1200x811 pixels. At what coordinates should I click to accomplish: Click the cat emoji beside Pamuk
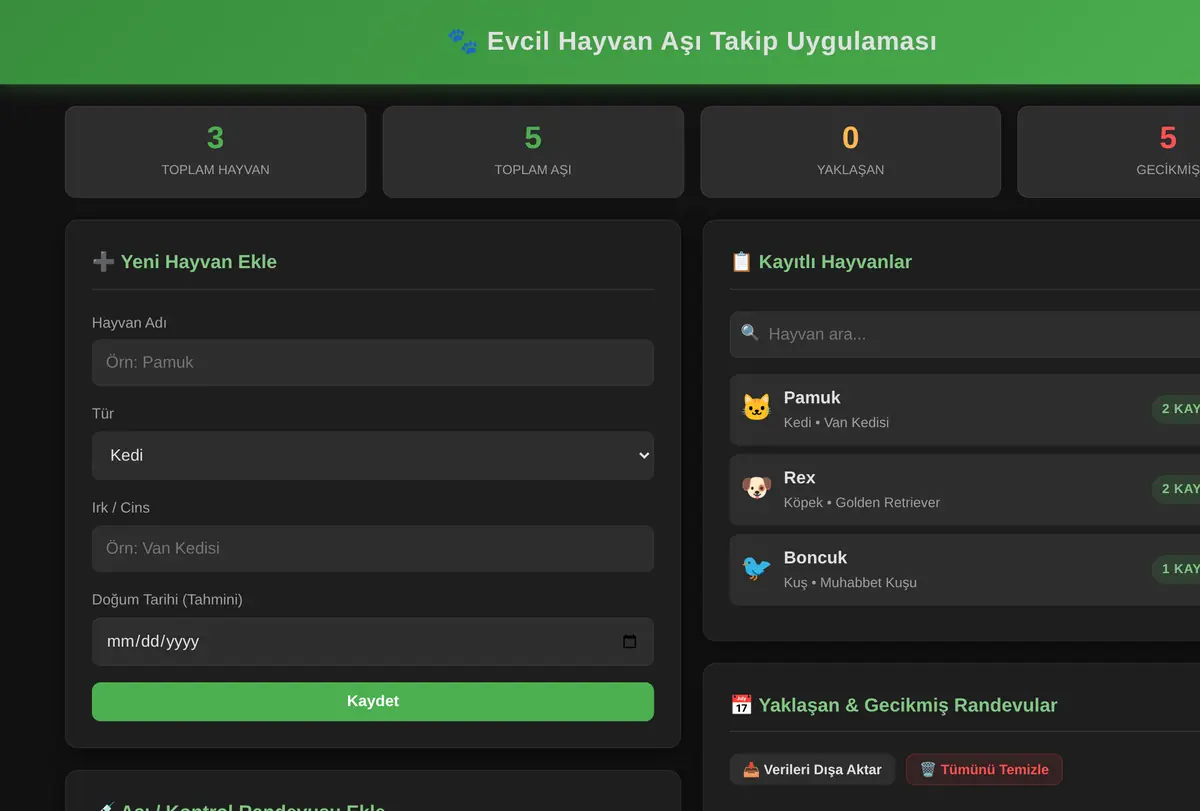click(756, 408)
